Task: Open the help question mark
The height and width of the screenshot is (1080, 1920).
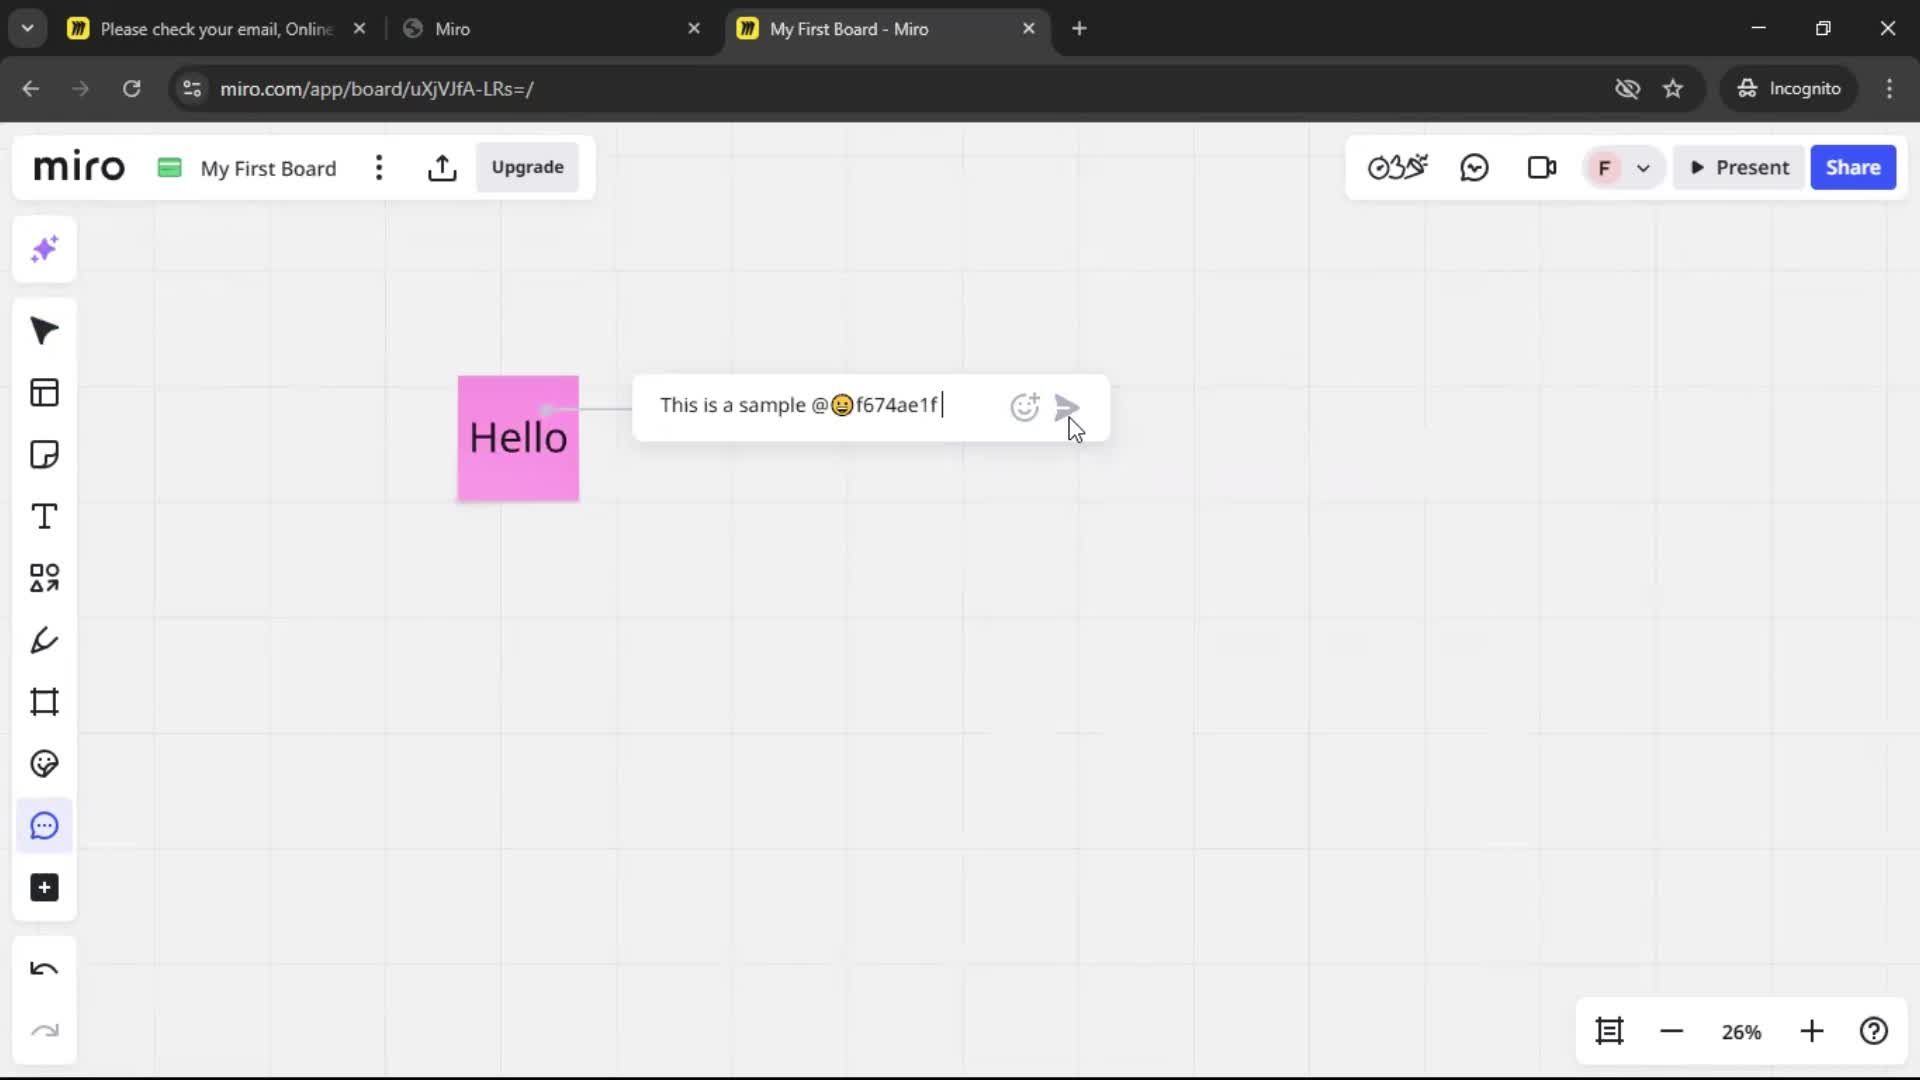Action: coord(1874,1031)
